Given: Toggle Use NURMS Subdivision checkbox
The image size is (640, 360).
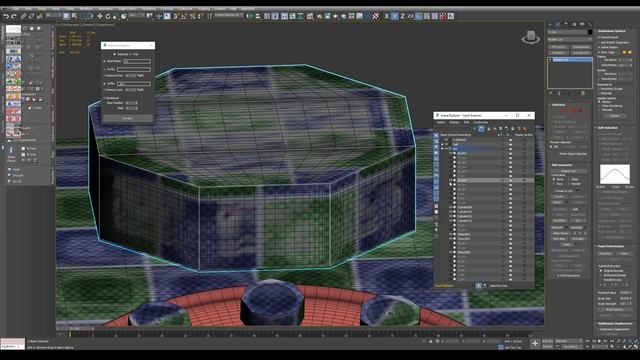Looking at the screenshot, I should [x=599, y=42].
